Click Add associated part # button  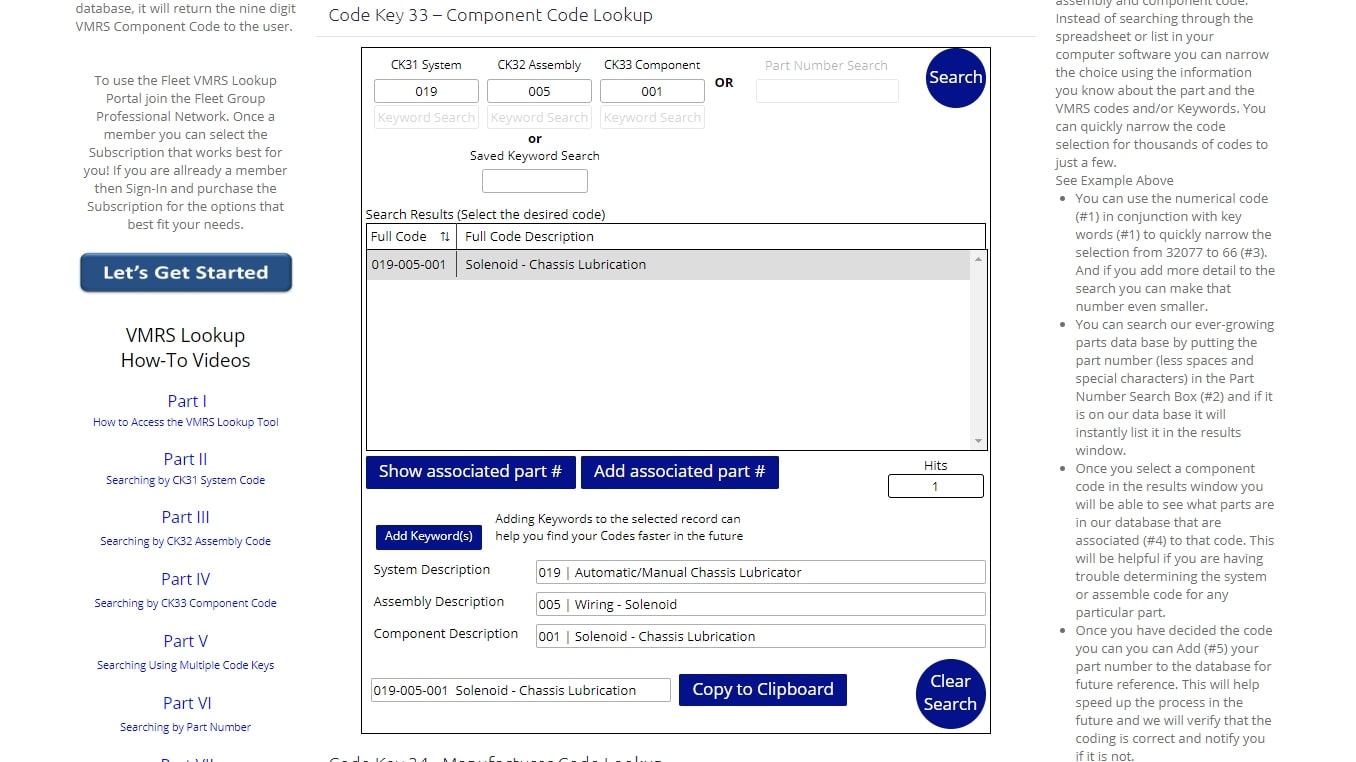(679, 472)
